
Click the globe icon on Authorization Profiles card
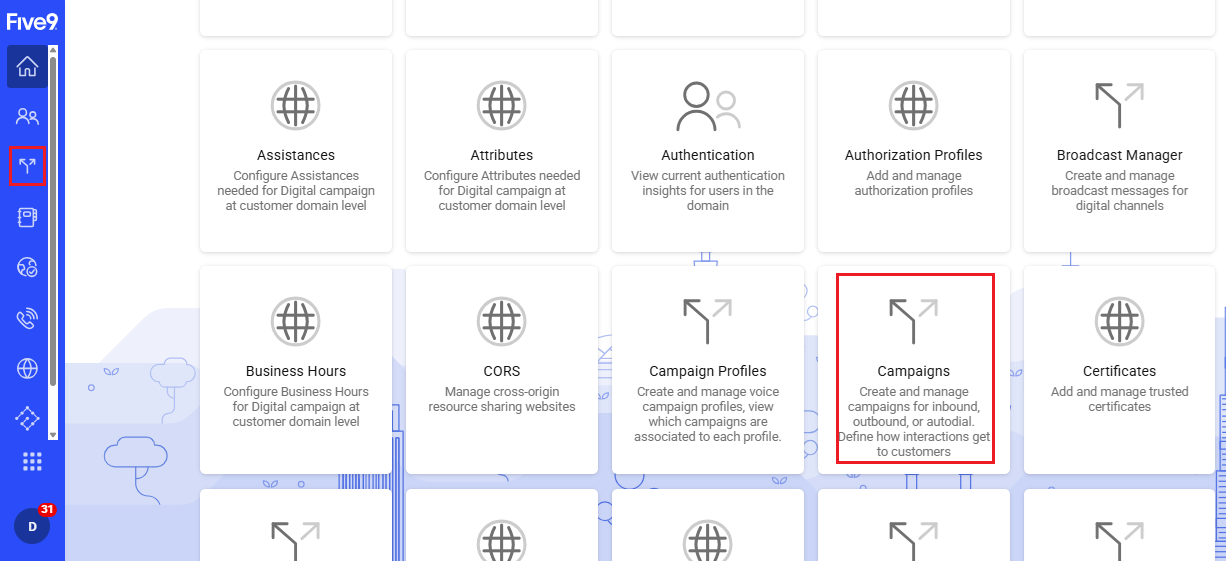[913, 105]
